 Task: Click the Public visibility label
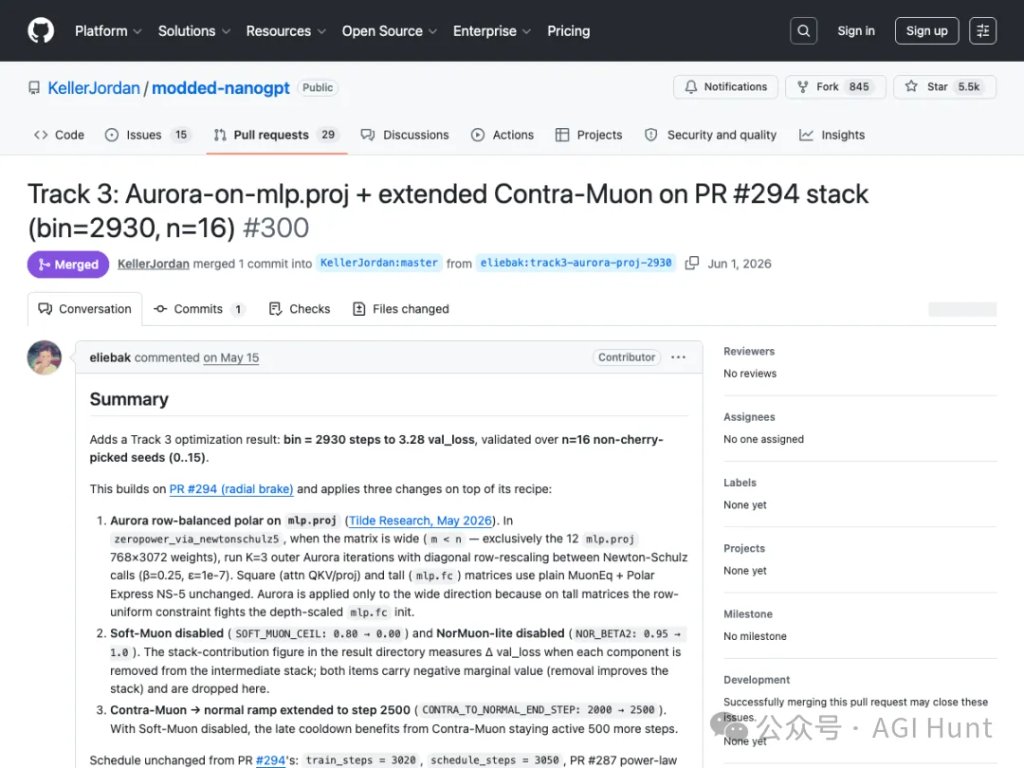[x=317, y=88]
